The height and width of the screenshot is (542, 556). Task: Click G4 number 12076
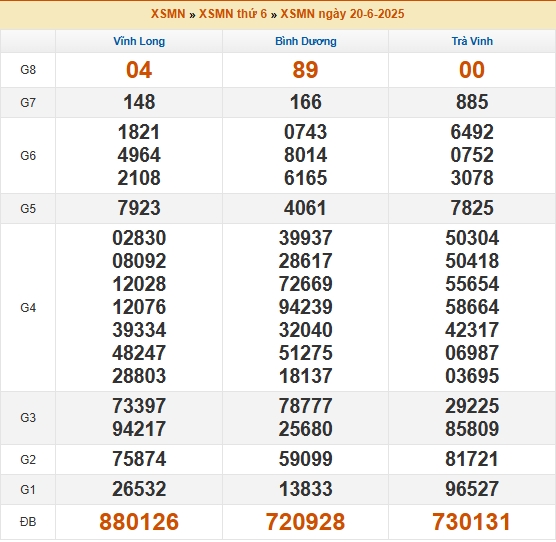pyautogui.click(x=139, y=307)
